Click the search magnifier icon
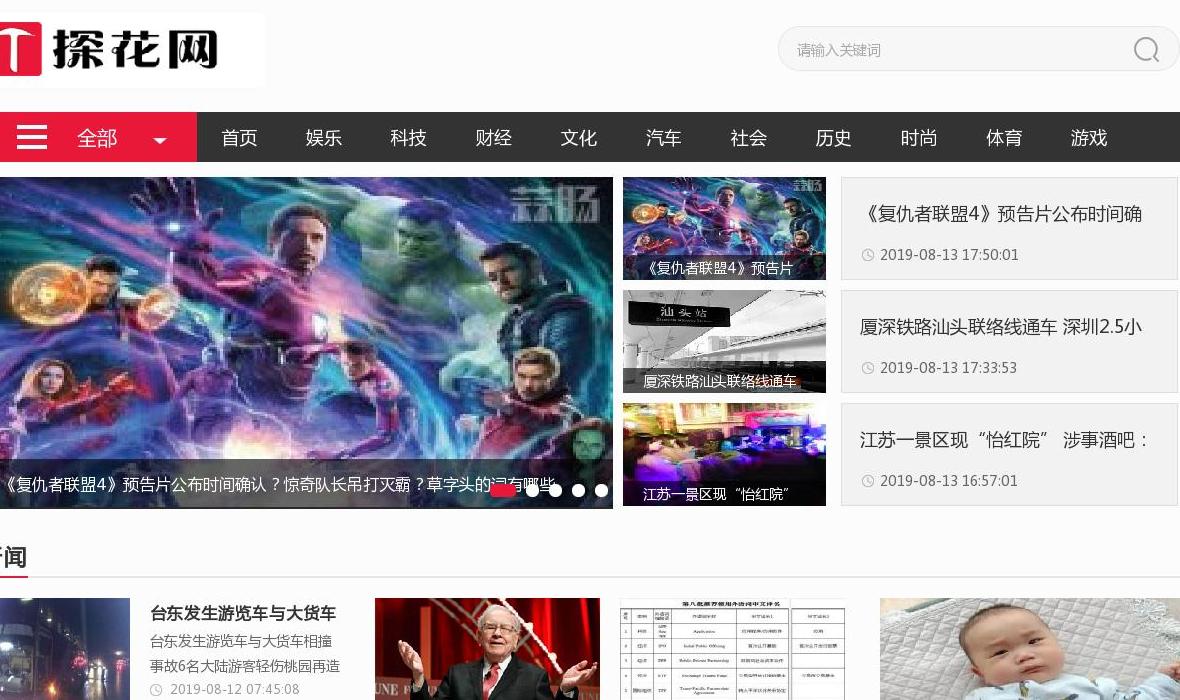The width and height of the screenshot is (1180, 700). (1145, 50)
